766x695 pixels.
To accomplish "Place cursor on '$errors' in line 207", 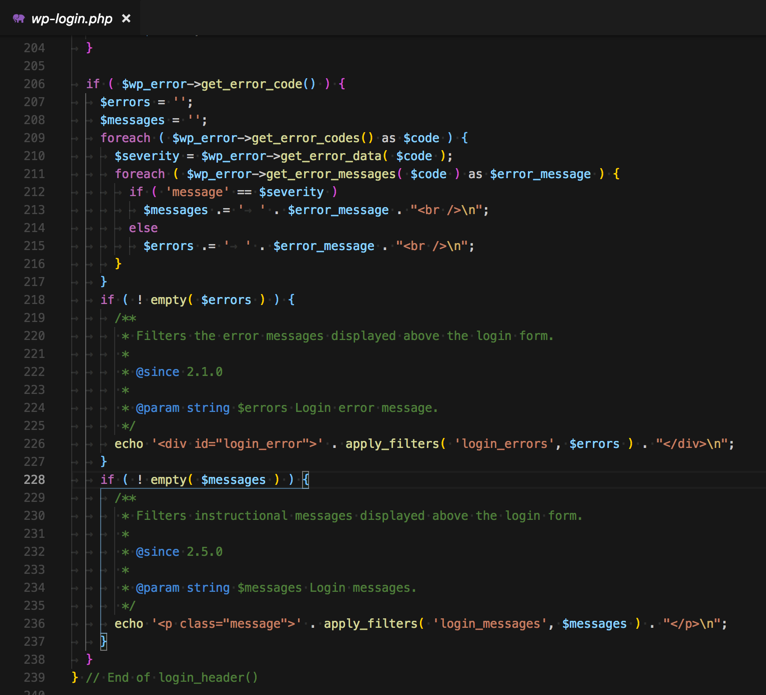I will click(125, 102).
